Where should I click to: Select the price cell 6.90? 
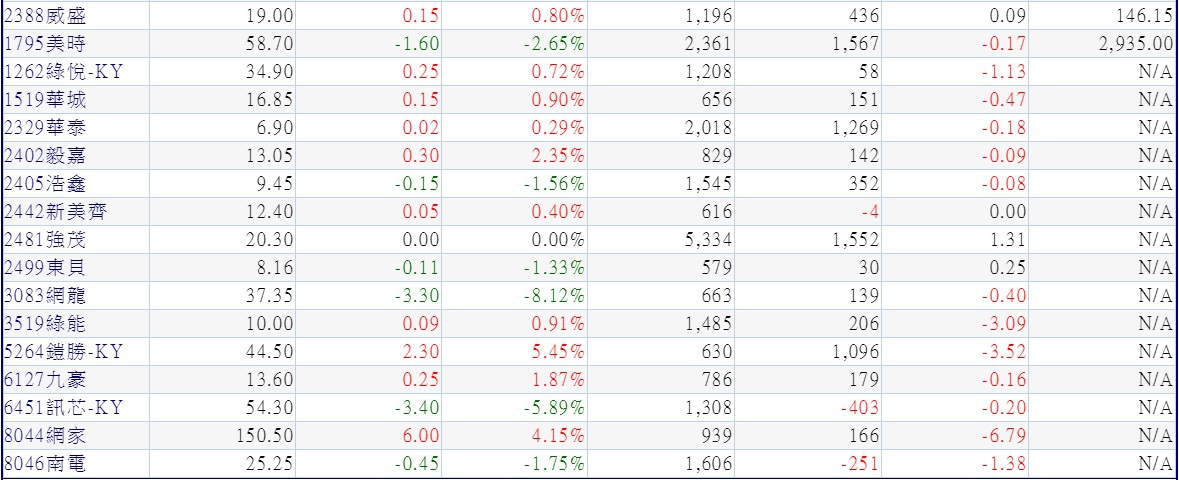[x=274, y=128]
